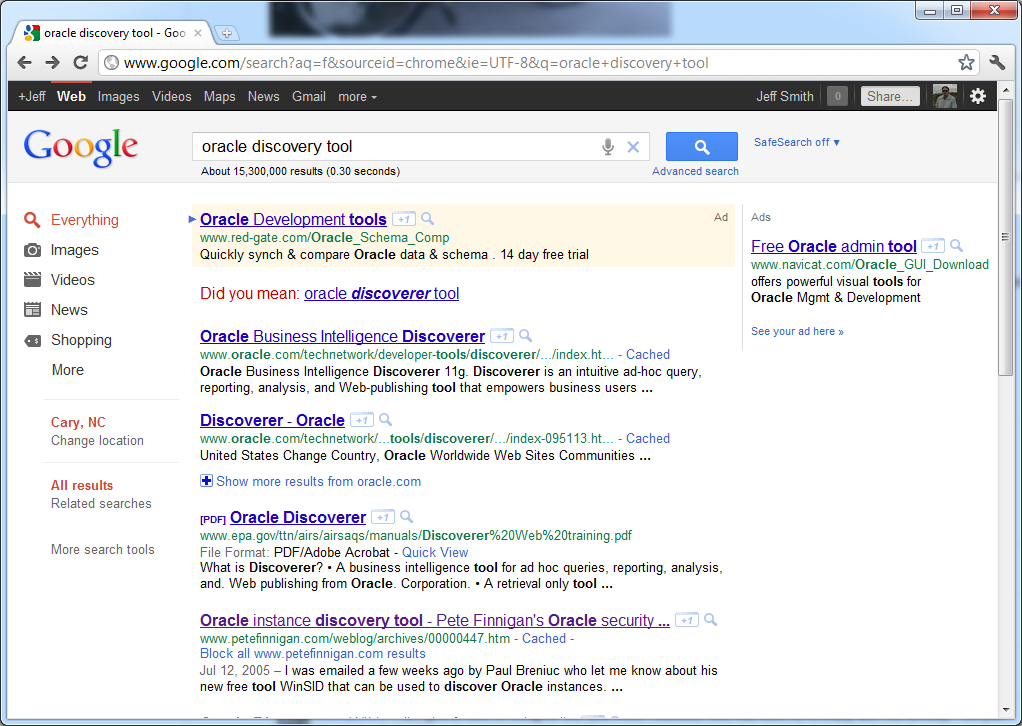Preview PDF Oracle Discoverer result with magnifier

pos(407,517)
